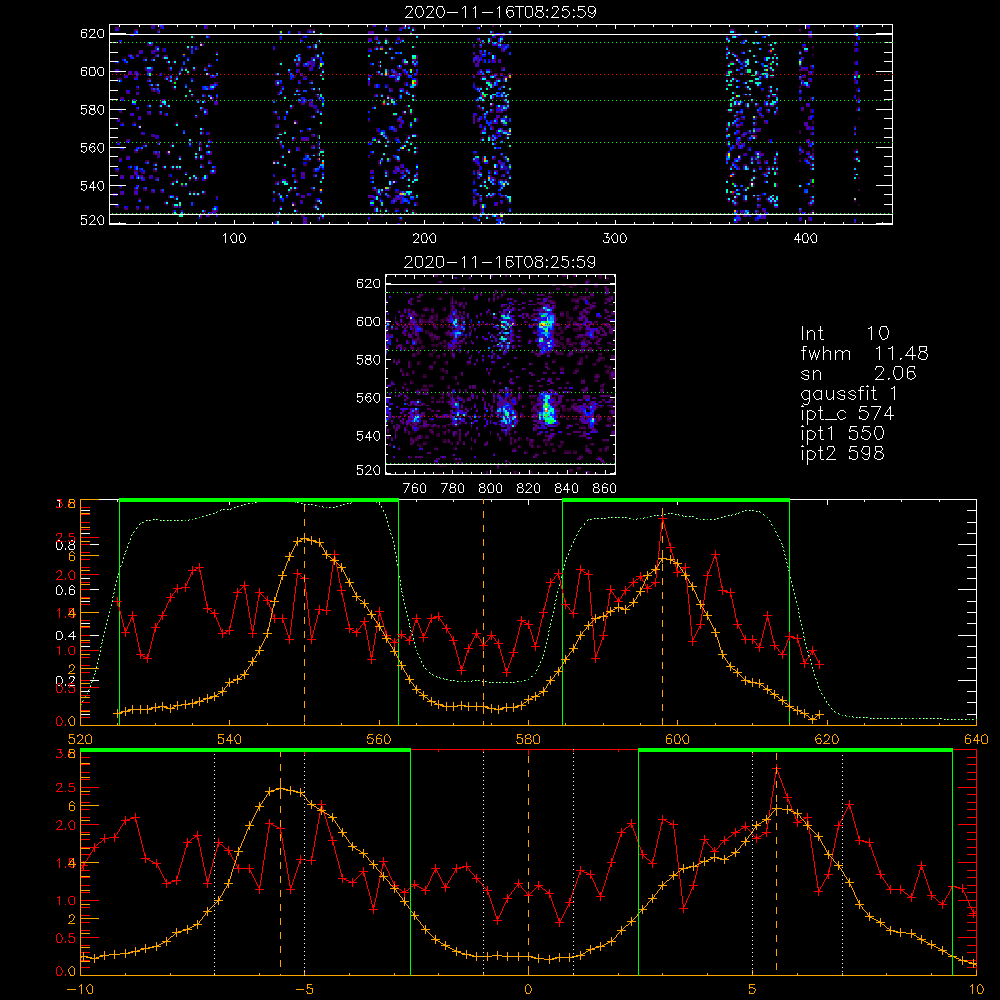Click red y-axis label 2.5 on bottom plot

pos(66,788)
